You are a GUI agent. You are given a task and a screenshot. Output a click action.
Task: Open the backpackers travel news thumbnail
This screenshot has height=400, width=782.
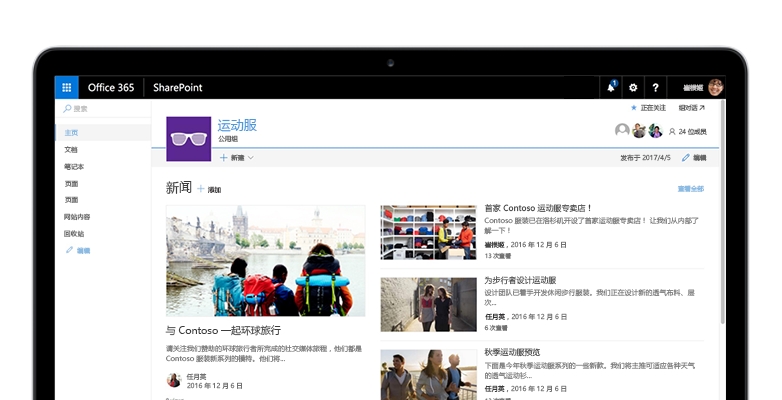tap(265, 261)
